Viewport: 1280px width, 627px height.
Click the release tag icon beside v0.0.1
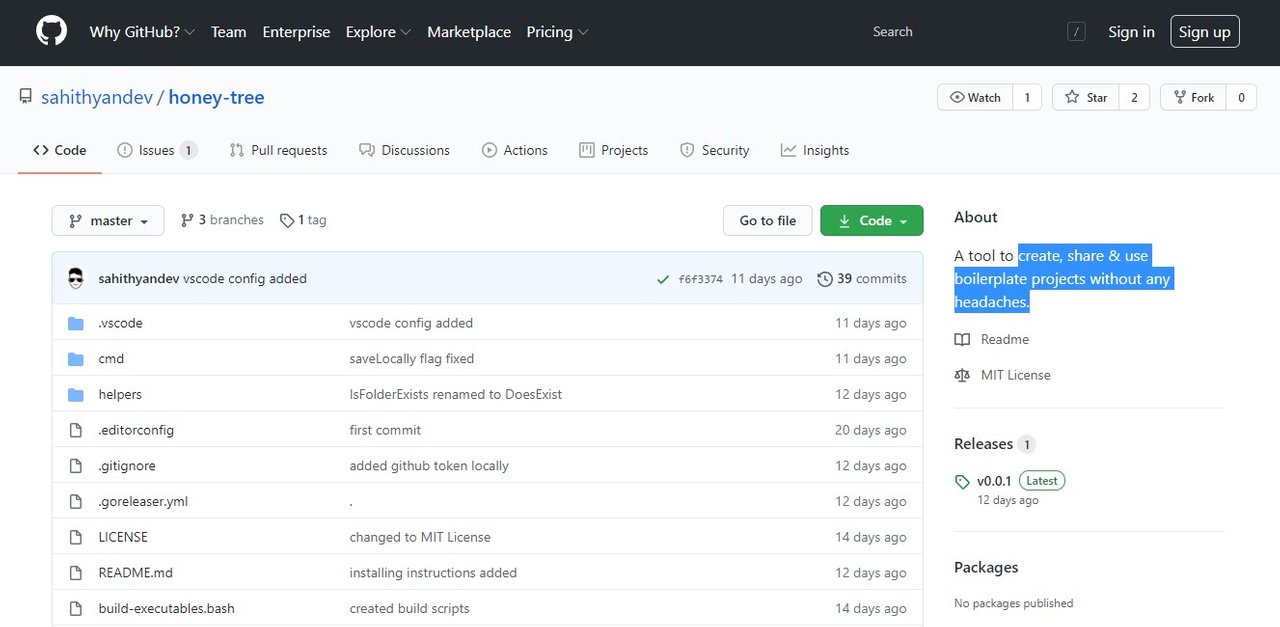[962, 482]
